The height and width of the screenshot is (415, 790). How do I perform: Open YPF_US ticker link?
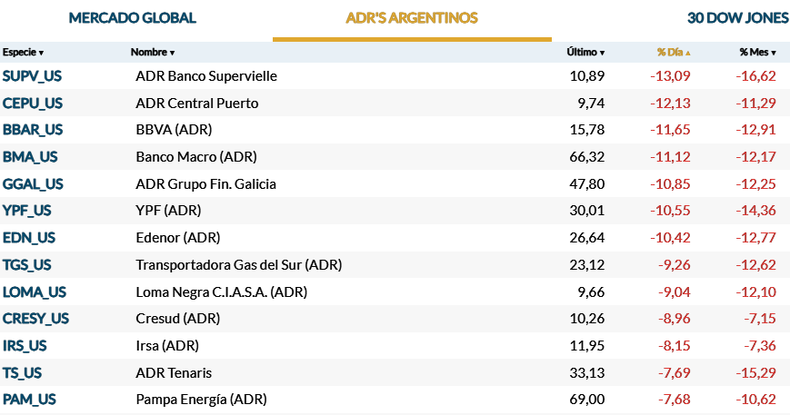[x=27, y=210]
